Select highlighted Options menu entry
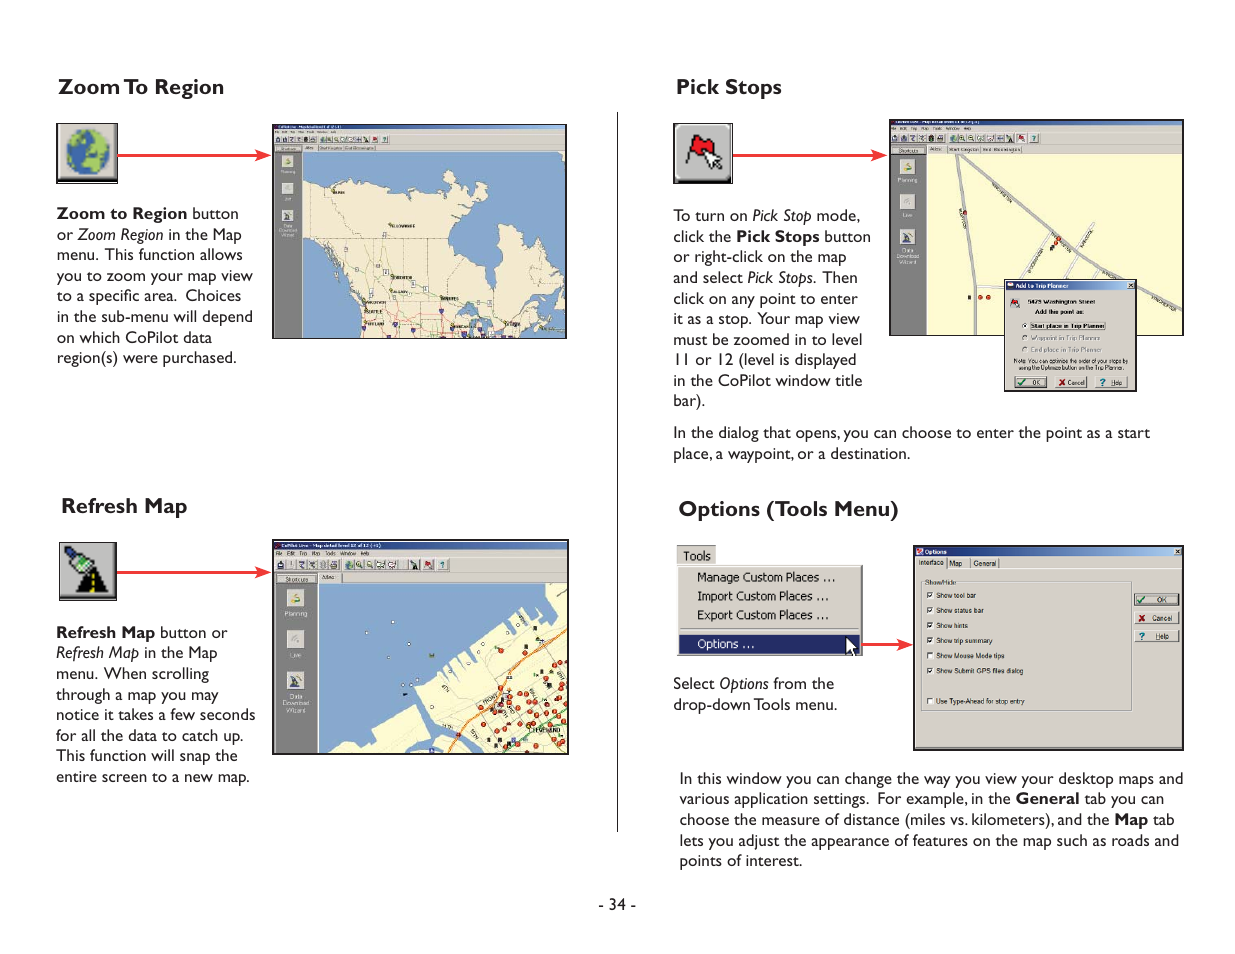1235x954 pixels. [768, 644]
